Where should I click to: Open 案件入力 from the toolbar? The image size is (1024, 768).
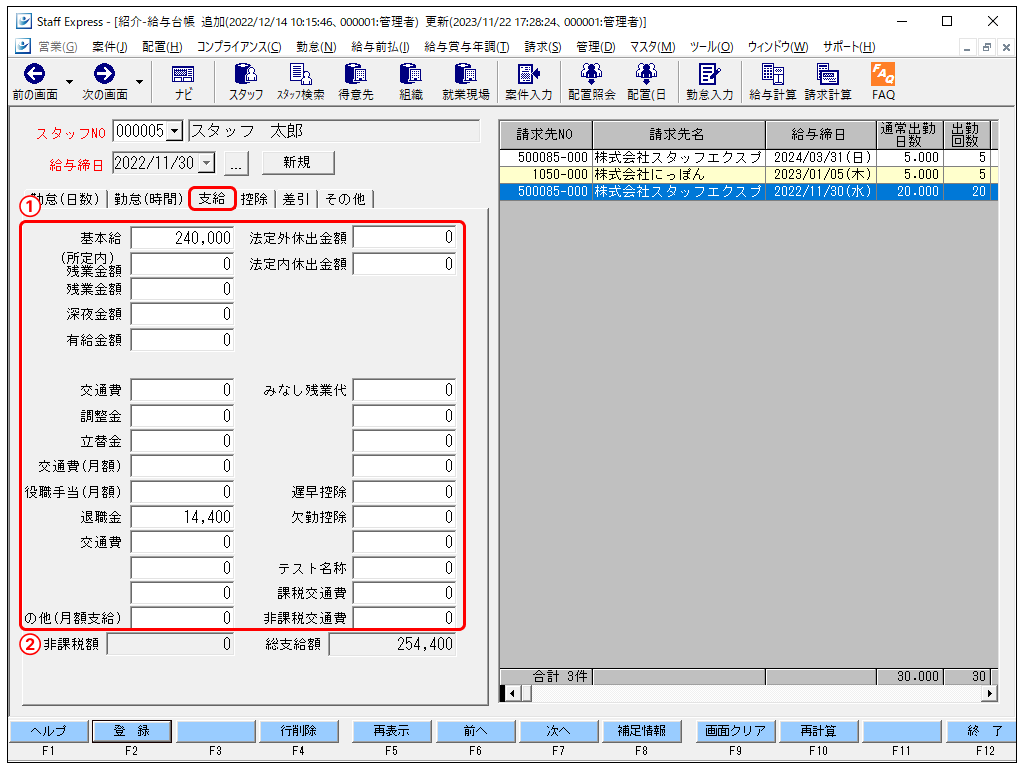click(528, 81)
